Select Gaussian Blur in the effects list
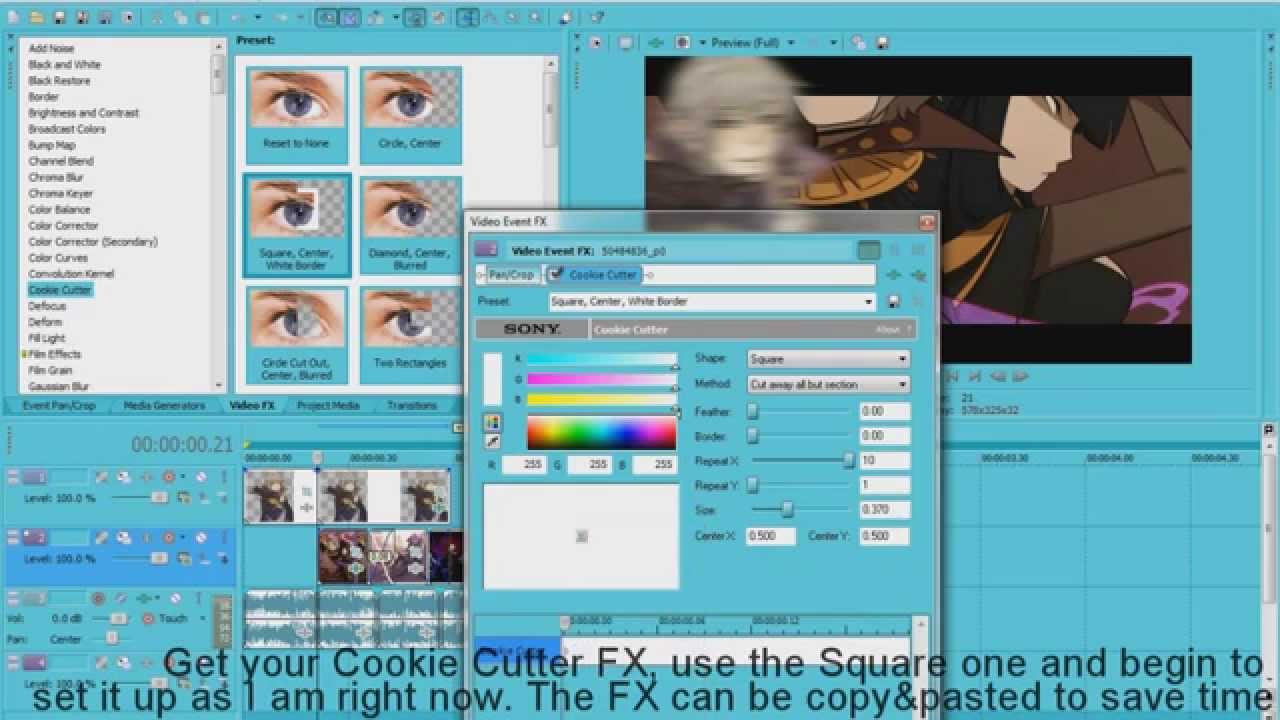Image resolution: width=1280 pixels, height=720 pixels. coord(58,386)
